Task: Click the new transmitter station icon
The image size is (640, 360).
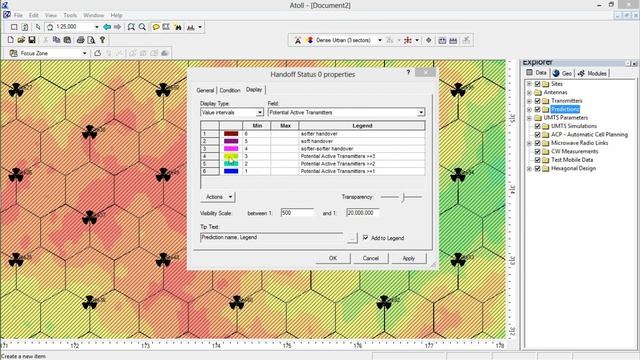Action: [298, 40]
